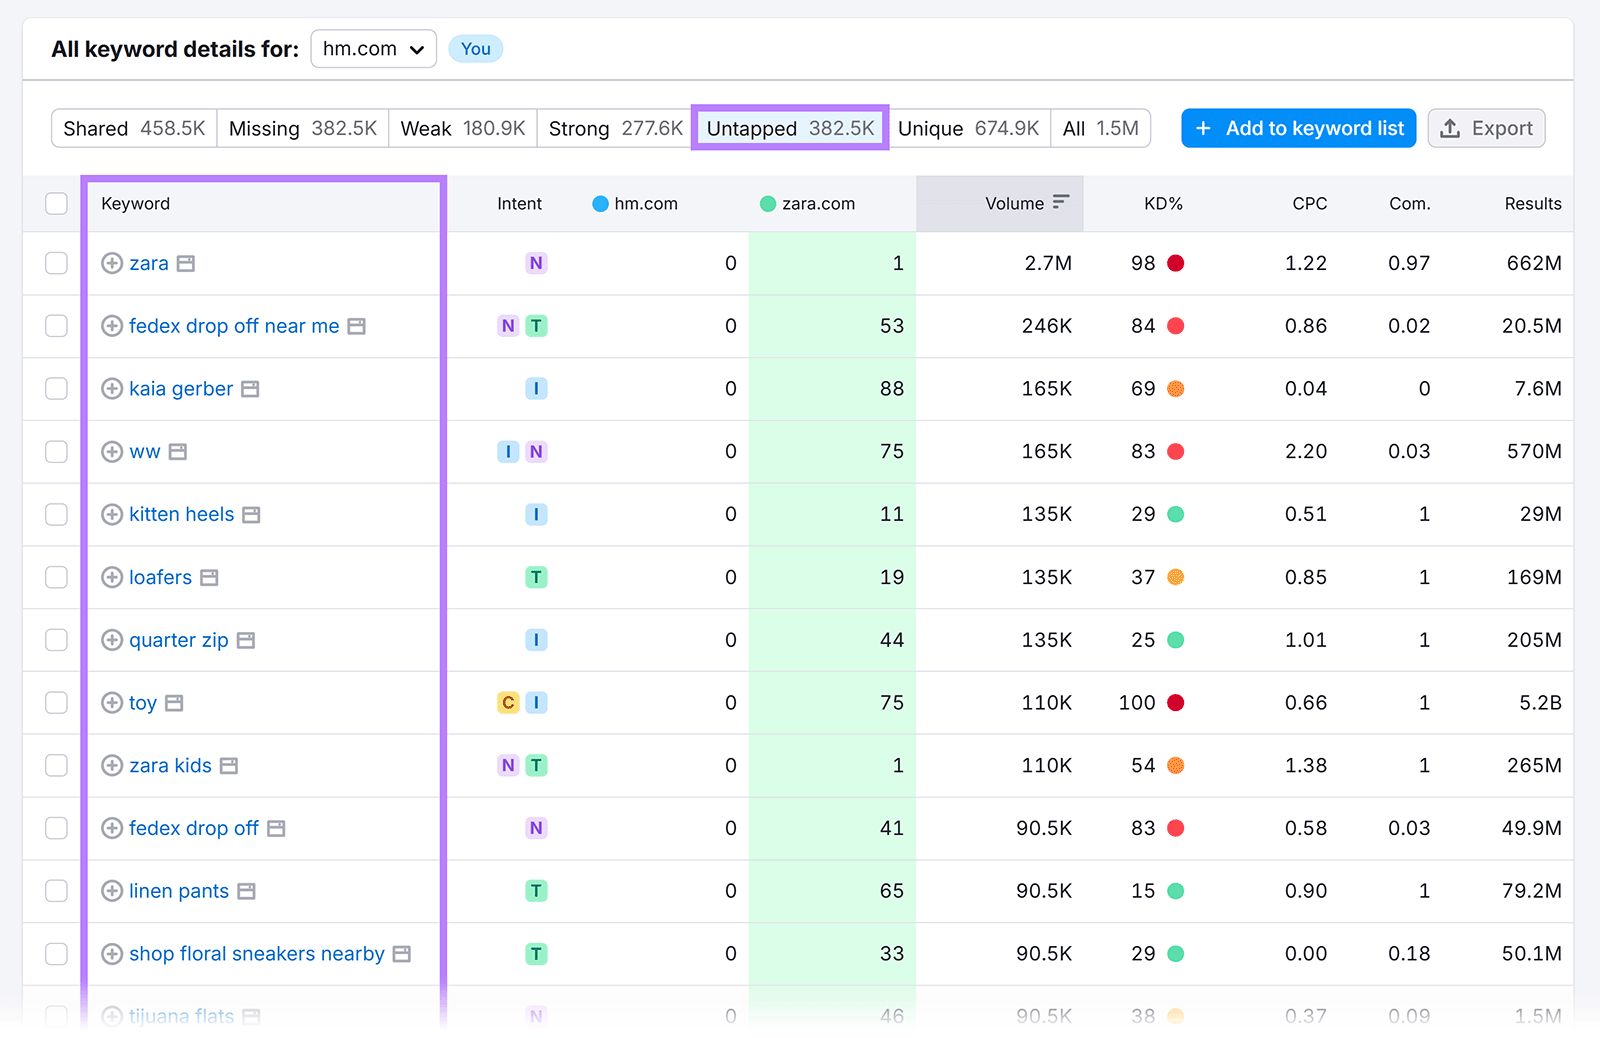
Task: Click plus icon for keyword toy
Action: (112, 703)
